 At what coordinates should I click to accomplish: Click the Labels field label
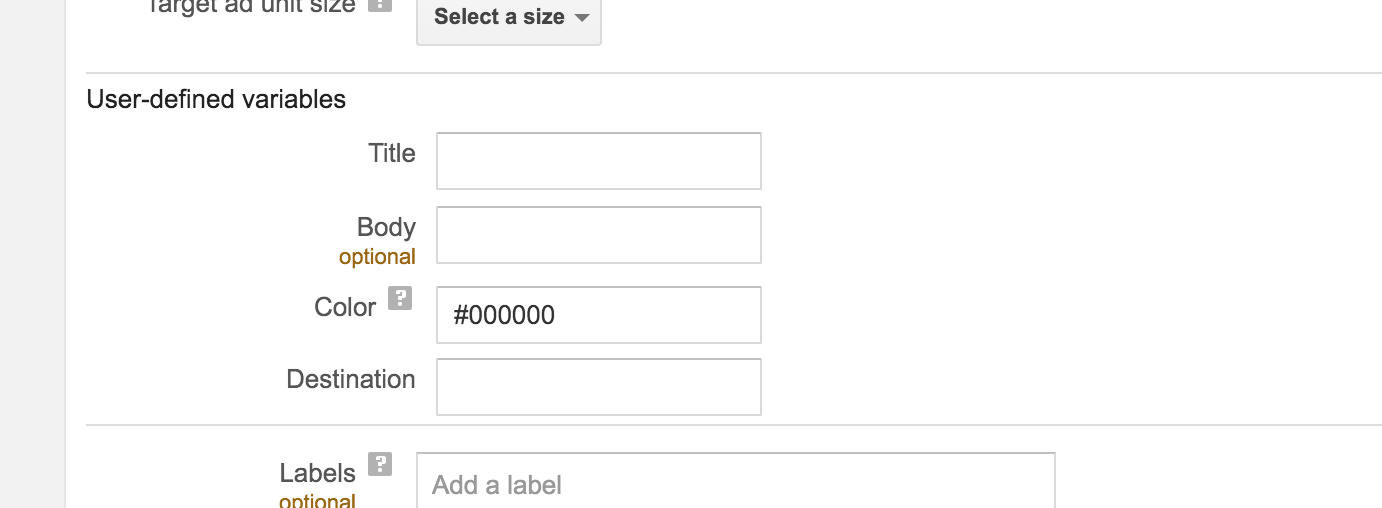(317, 473)
